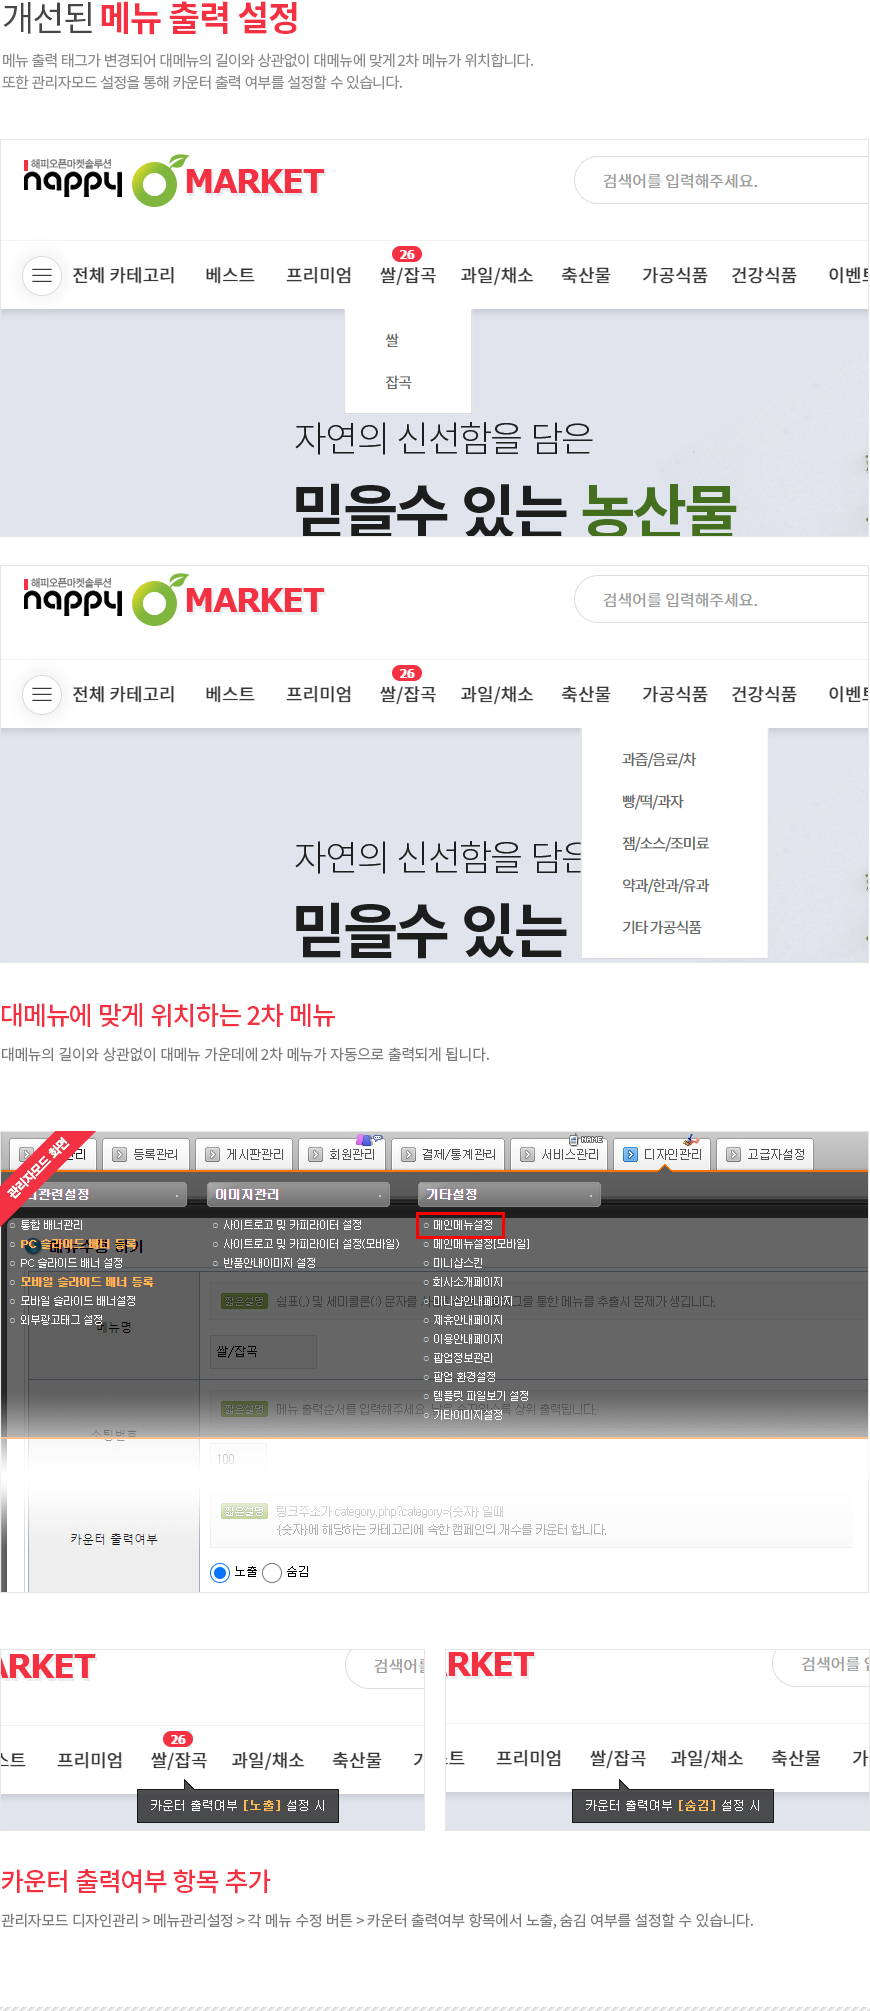The height and width of the screenshot is (2011, 870).
Task: Open 통합 배너관리 link
Action: [52, 1225]
